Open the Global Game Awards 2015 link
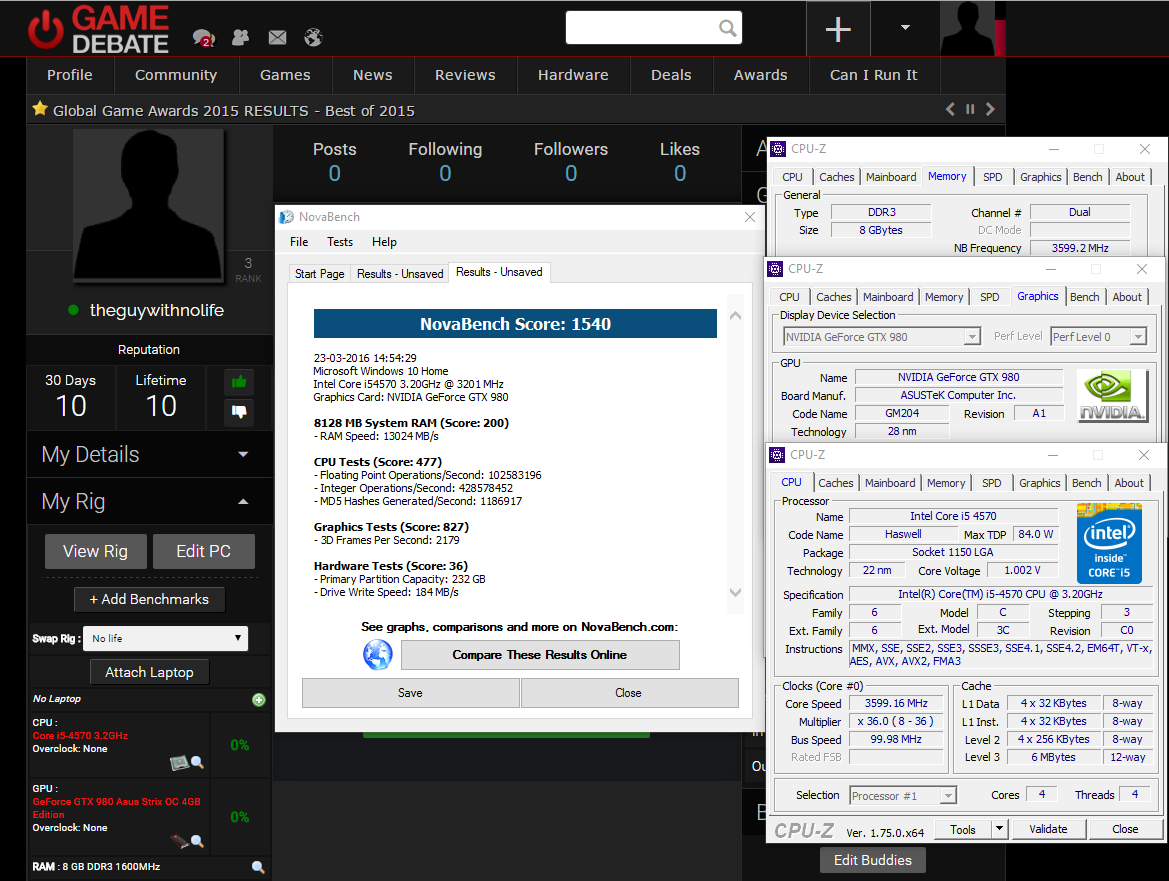Image resolution: width=1169 pixels, height=881 pixels. point(233,111)
